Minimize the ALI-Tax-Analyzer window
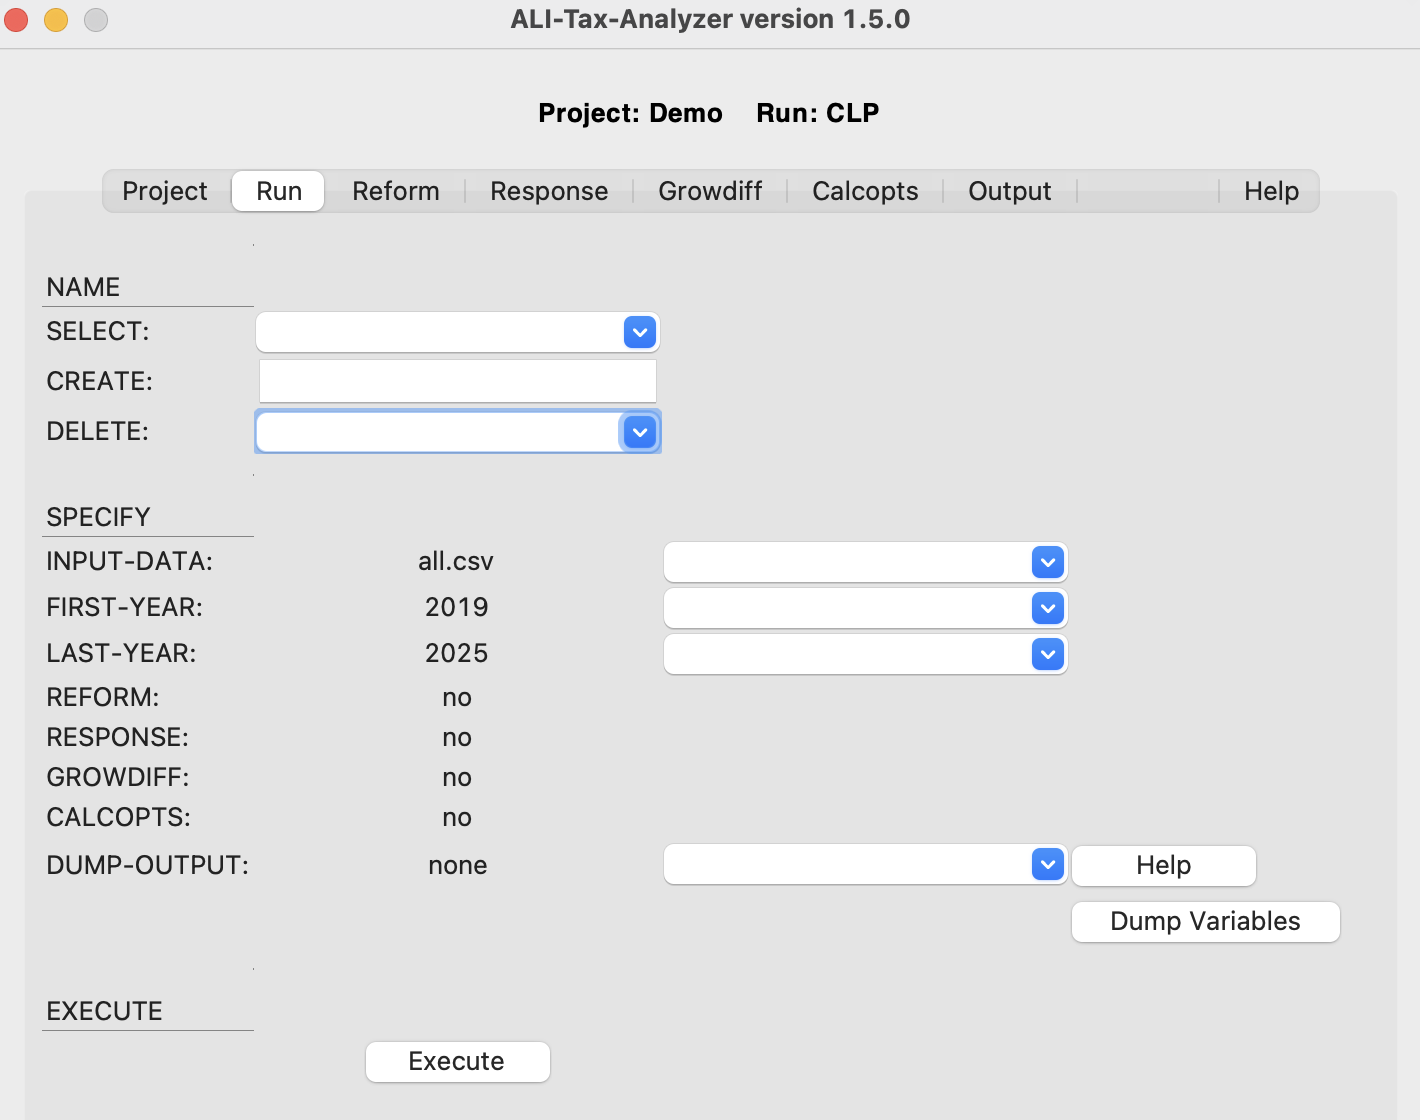Image resolution: width=1420 pixels, height=1120 pixels. [x=55, y=18]
